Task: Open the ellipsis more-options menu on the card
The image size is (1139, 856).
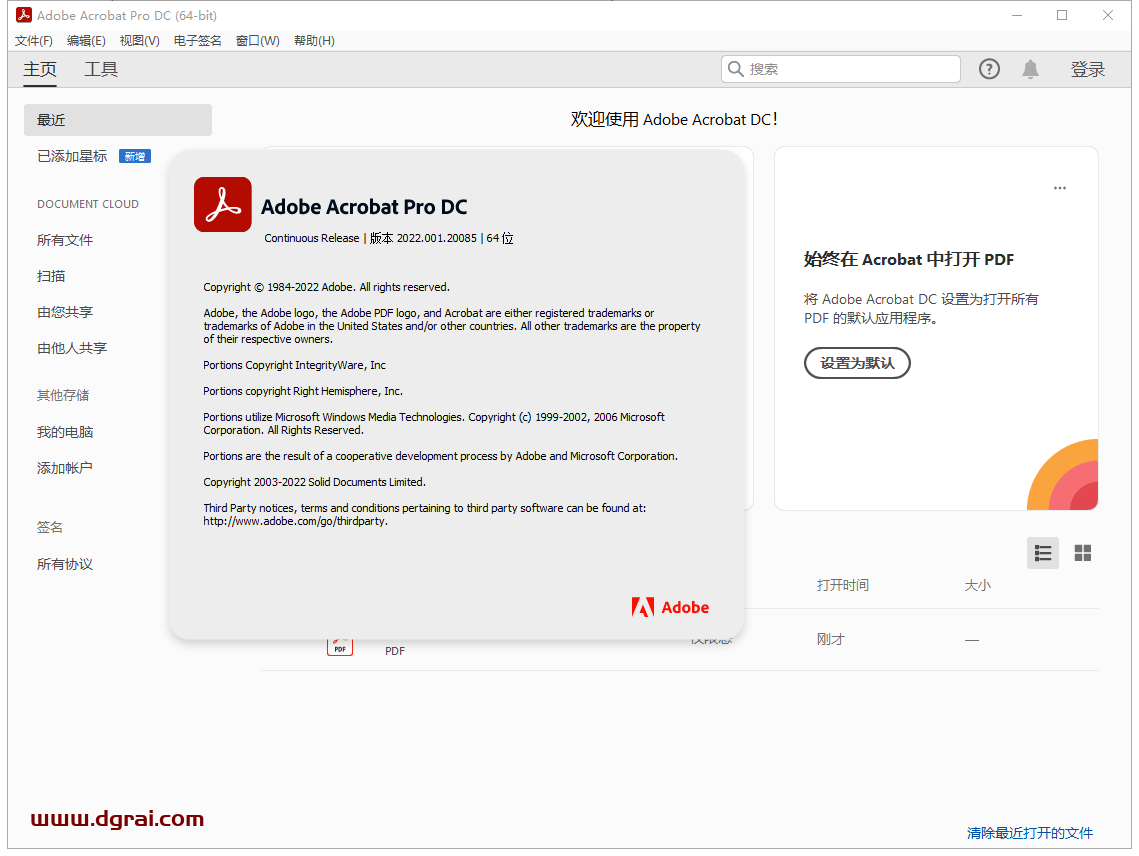Action: (1060, 187)
